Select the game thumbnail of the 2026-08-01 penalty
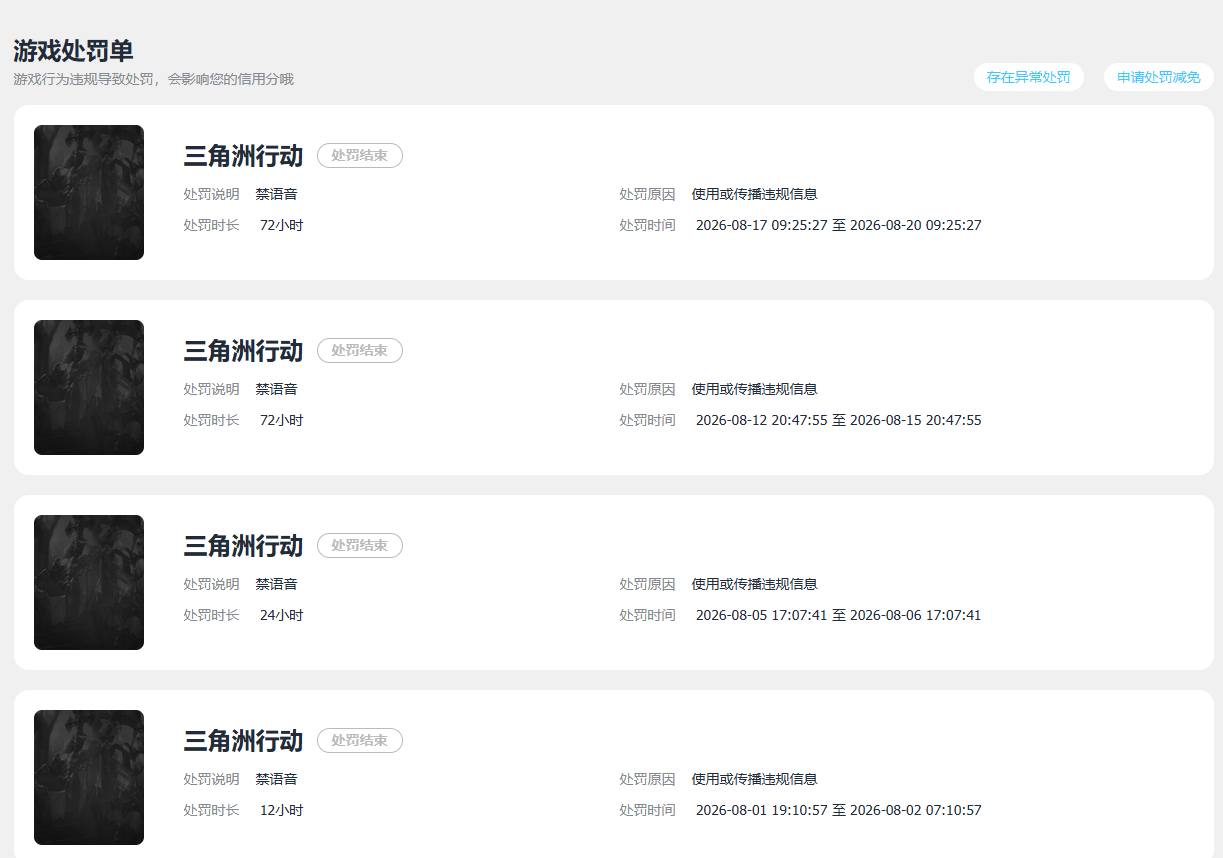This screenshot has height=858, width=1223. click(x=89, y=777)
